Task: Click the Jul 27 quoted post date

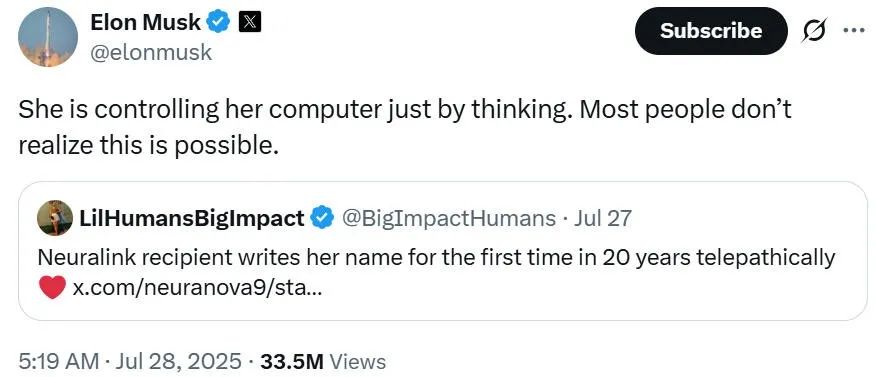Action: coord(603,218)
